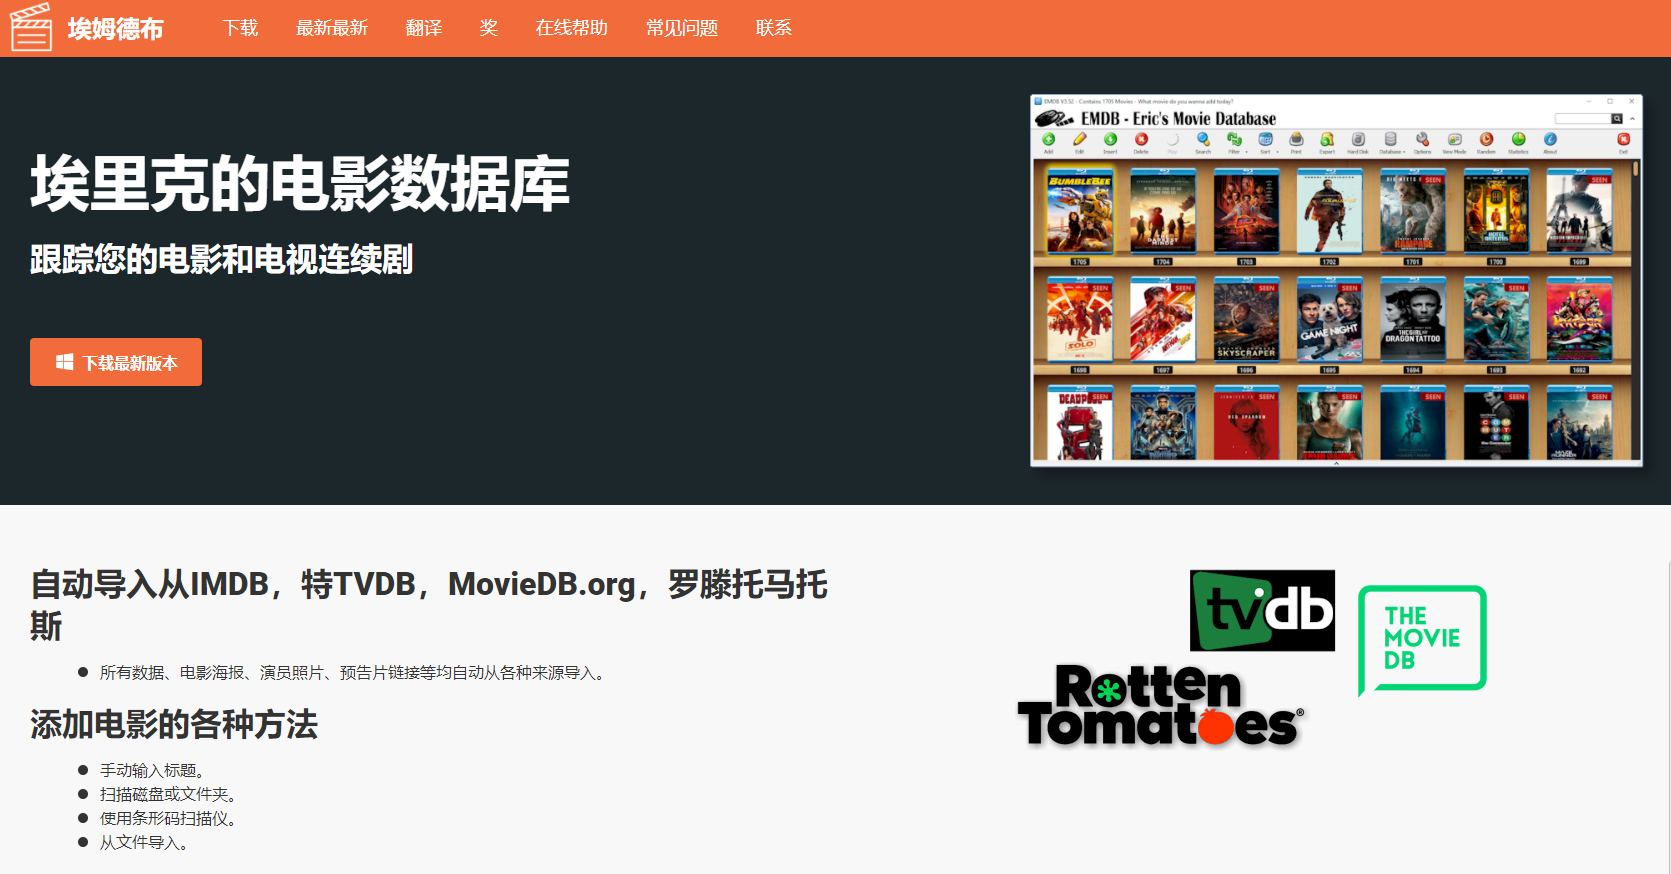Click the EMDB - Eric's Movie Database title text
Image resolution: width=1671 pixels, height=874 pixels.
click(x=1178, y=119)
